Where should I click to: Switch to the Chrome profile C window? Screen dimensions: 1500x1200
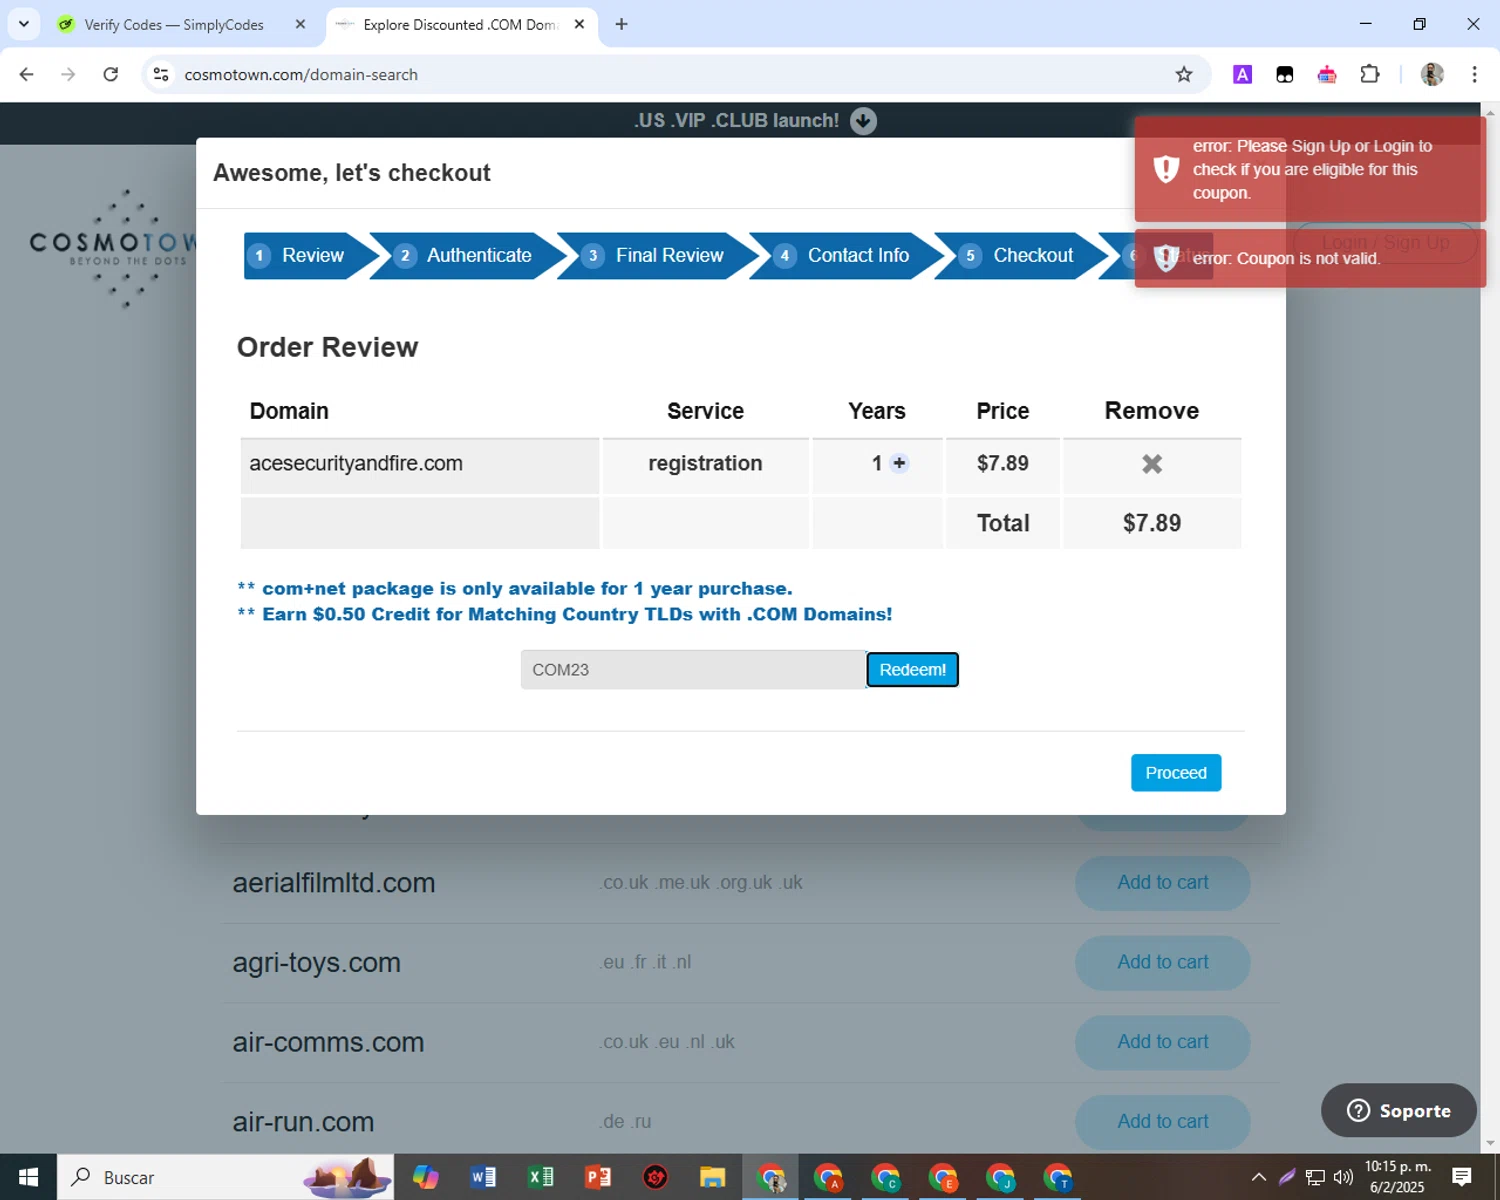[885, 1177]
